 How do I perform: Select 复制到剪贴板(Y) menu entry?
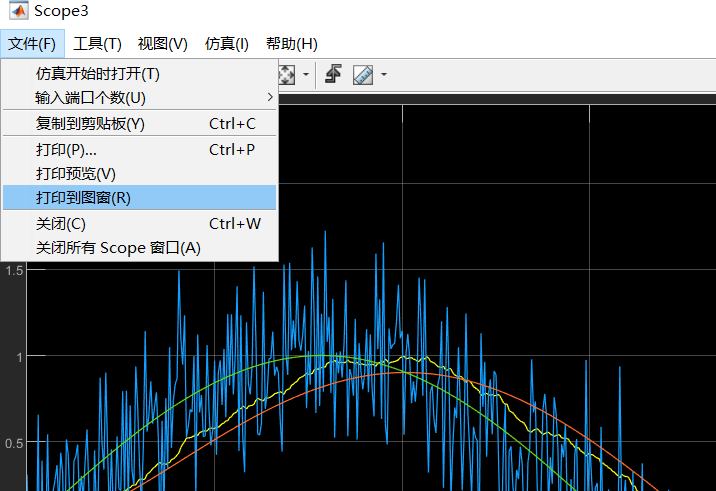[x=140, y=123]
